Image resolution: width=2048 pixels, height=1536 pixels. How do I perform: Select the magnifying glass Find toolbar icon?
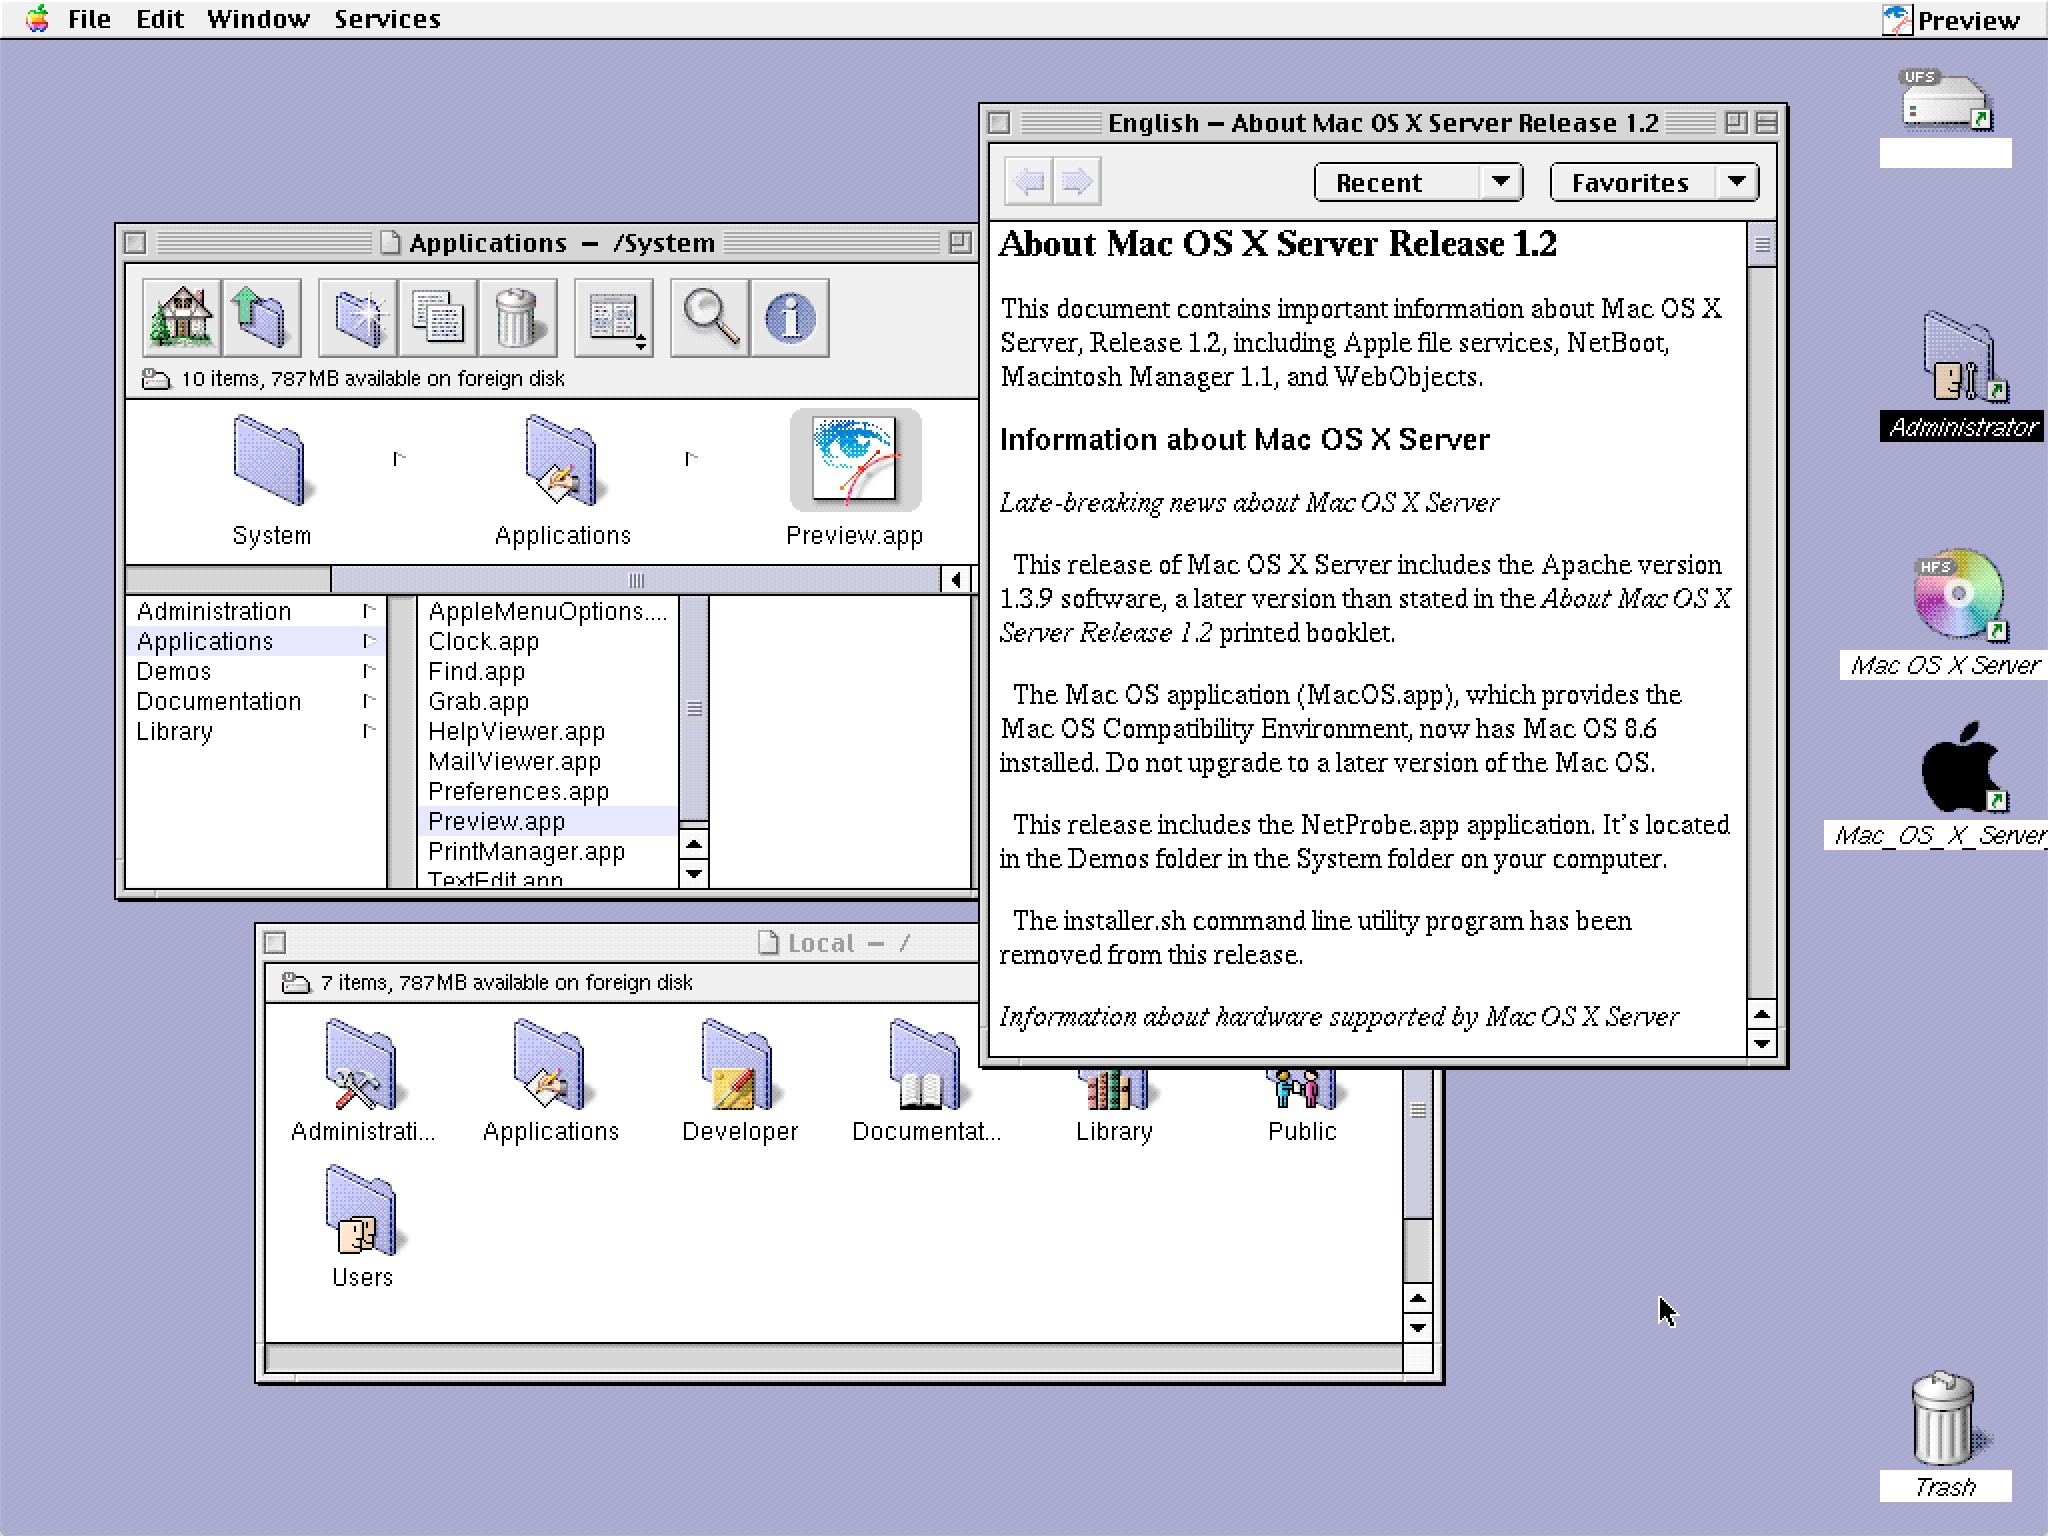[x=709, y=317]
